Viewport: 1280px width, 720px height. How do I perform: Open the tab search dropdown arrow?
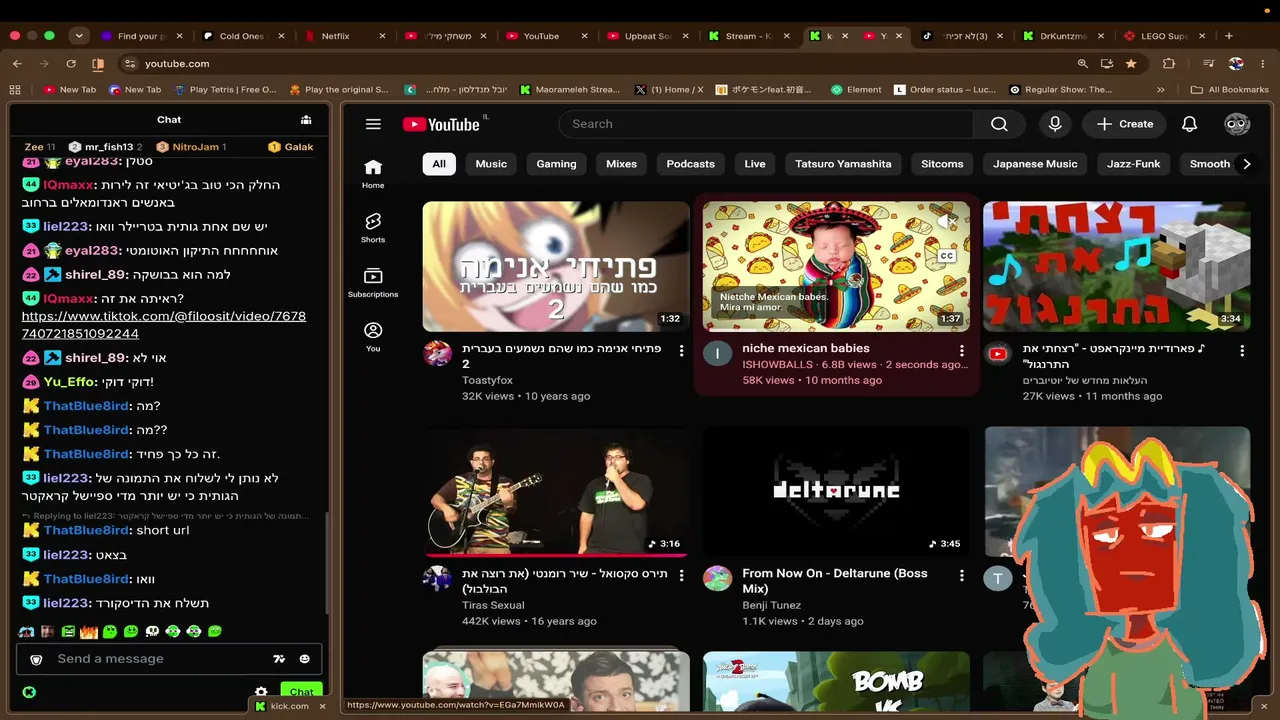point(79,36)
